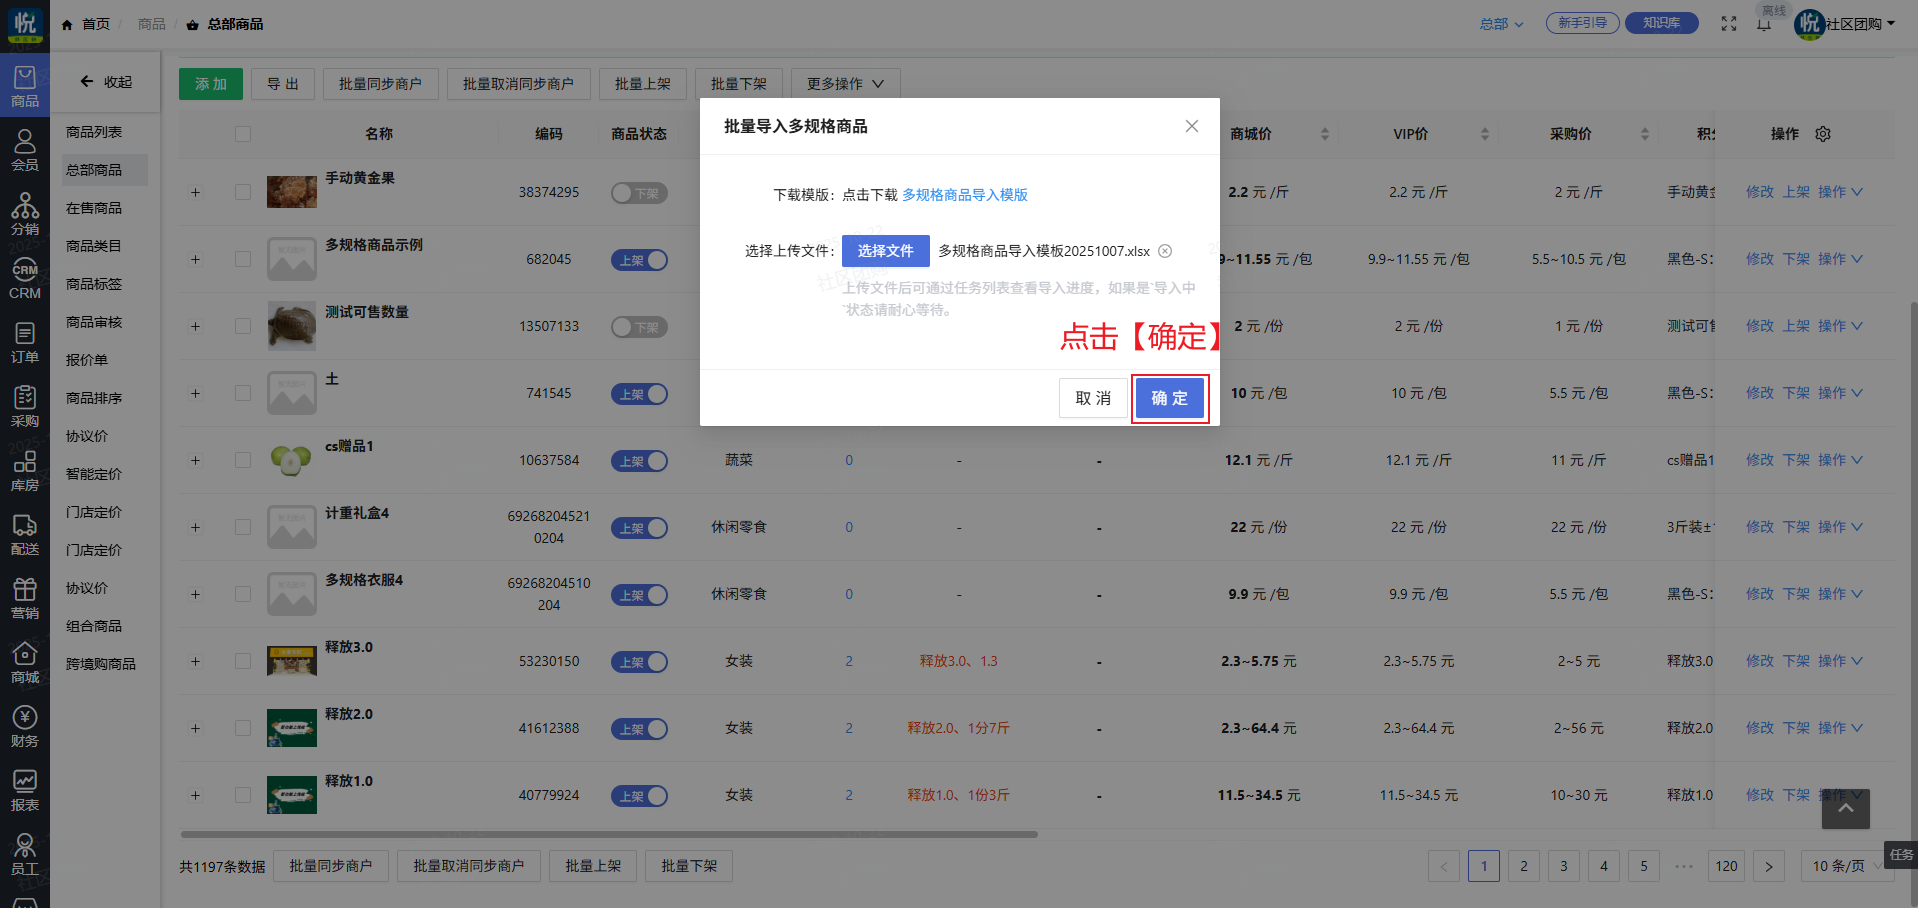Toggle shelf status switch for 手动黄金果

pyautogui.click(x=639, y=193)
